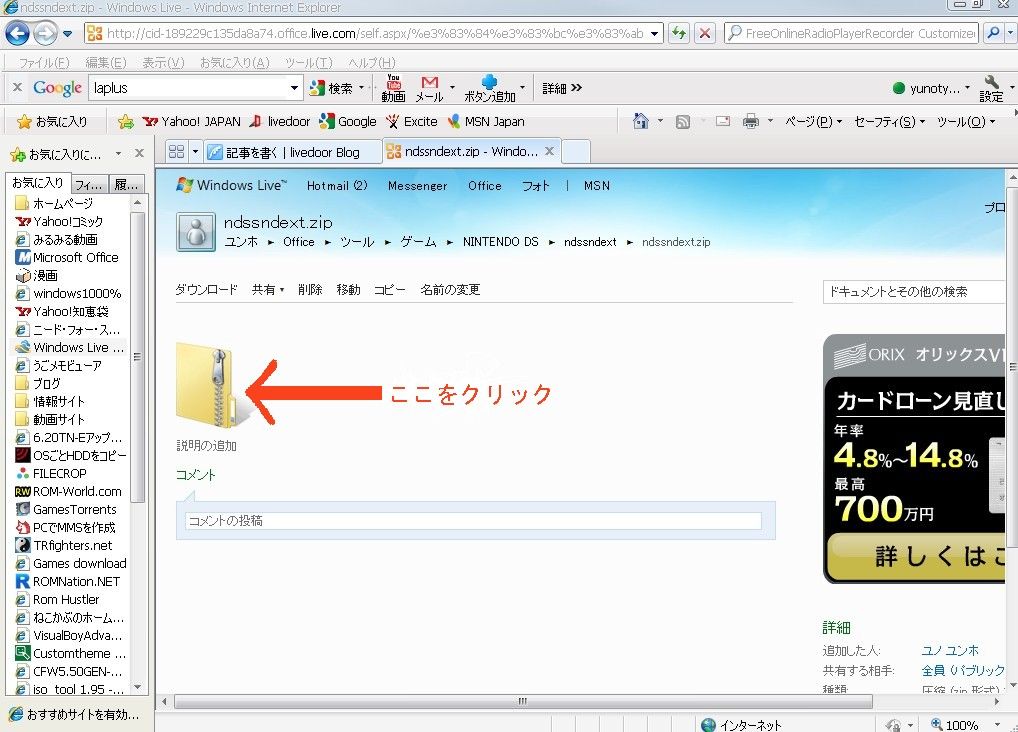Click the horizontal page scrollbar

(x=523, y=701)
